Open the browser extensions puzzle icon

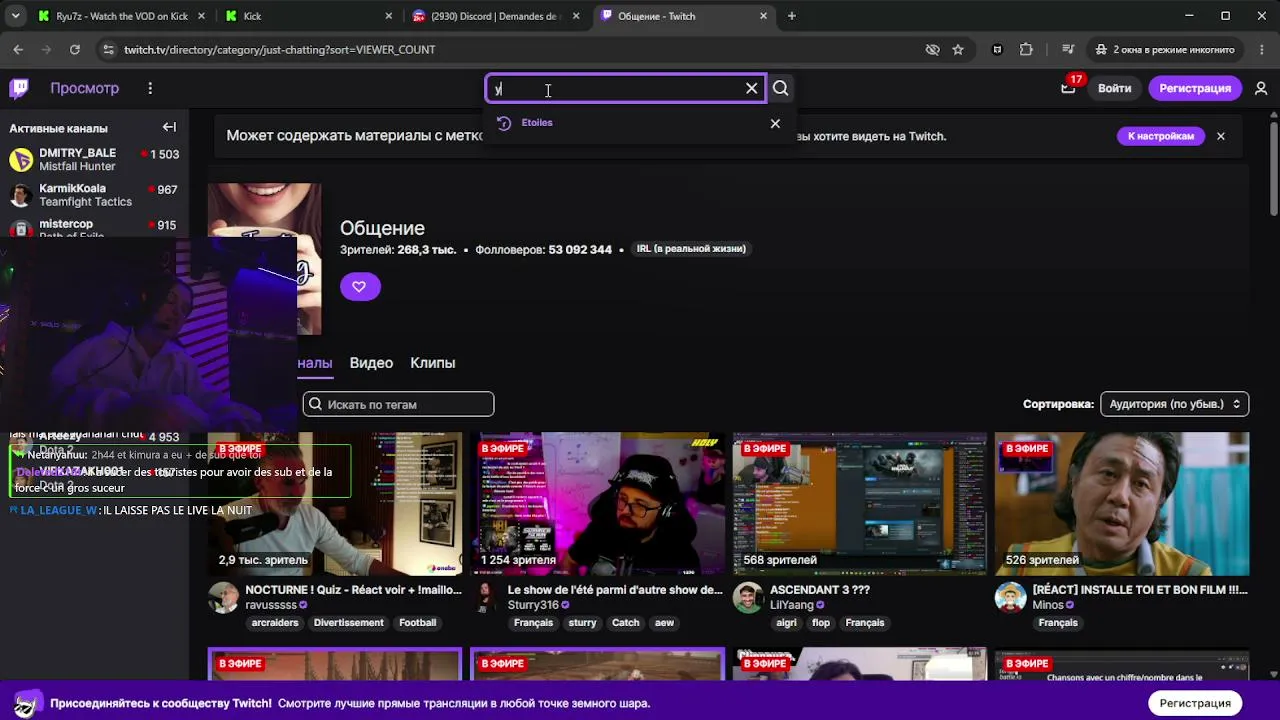1026,49
